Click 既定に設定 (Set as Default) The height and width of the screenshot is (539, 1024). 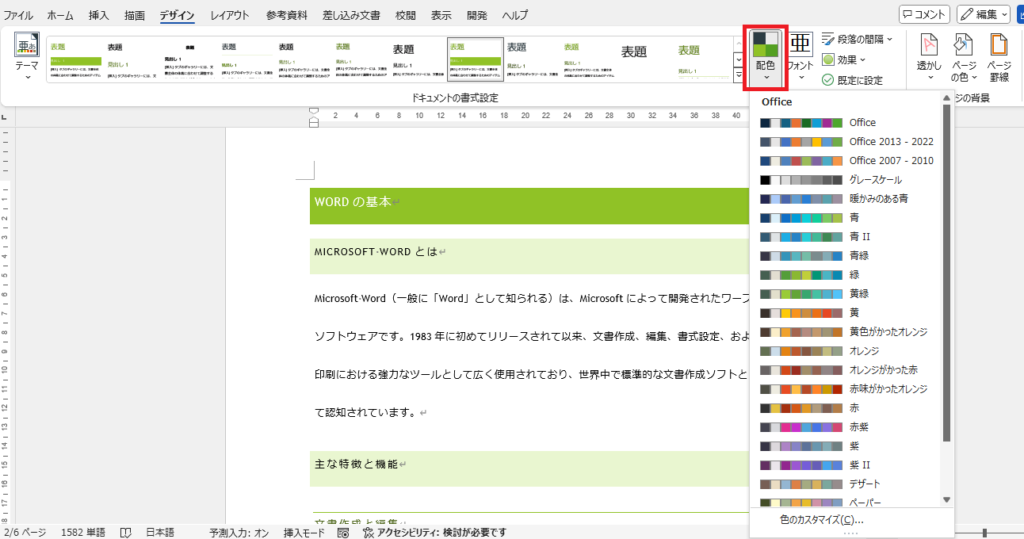[x=852, y=80]
